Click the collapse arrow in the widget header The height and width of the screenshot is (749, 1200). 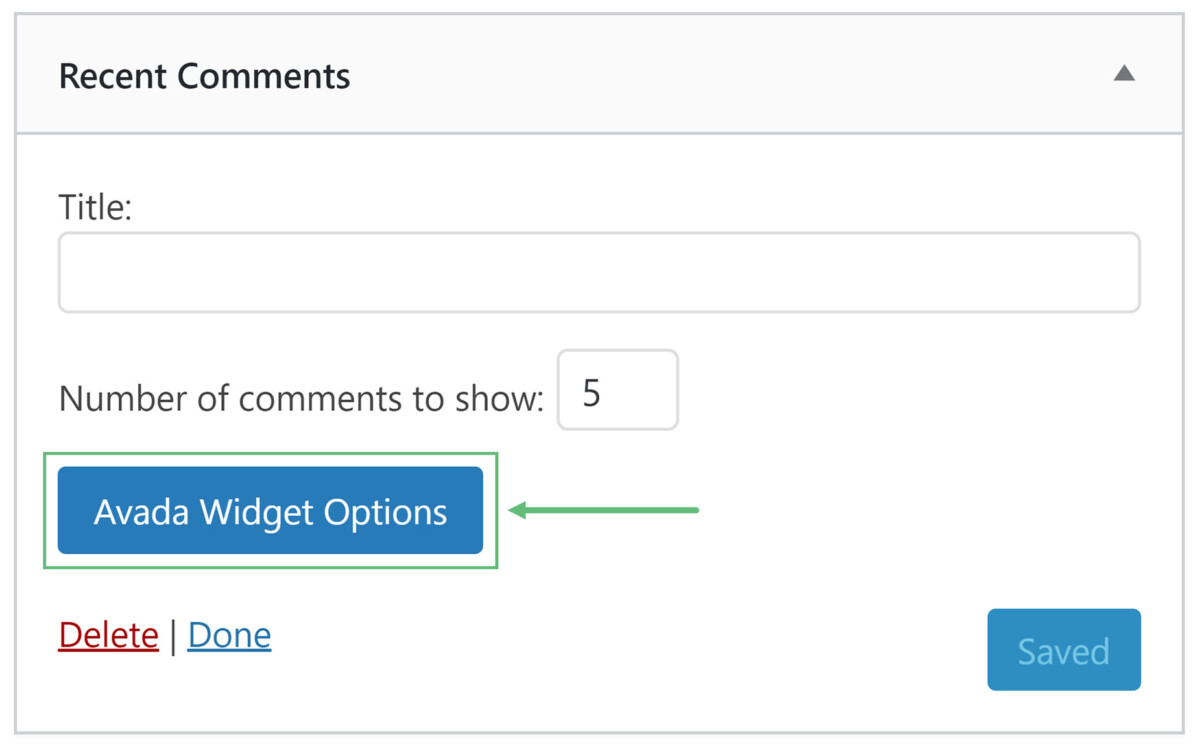click(1124, 73)
